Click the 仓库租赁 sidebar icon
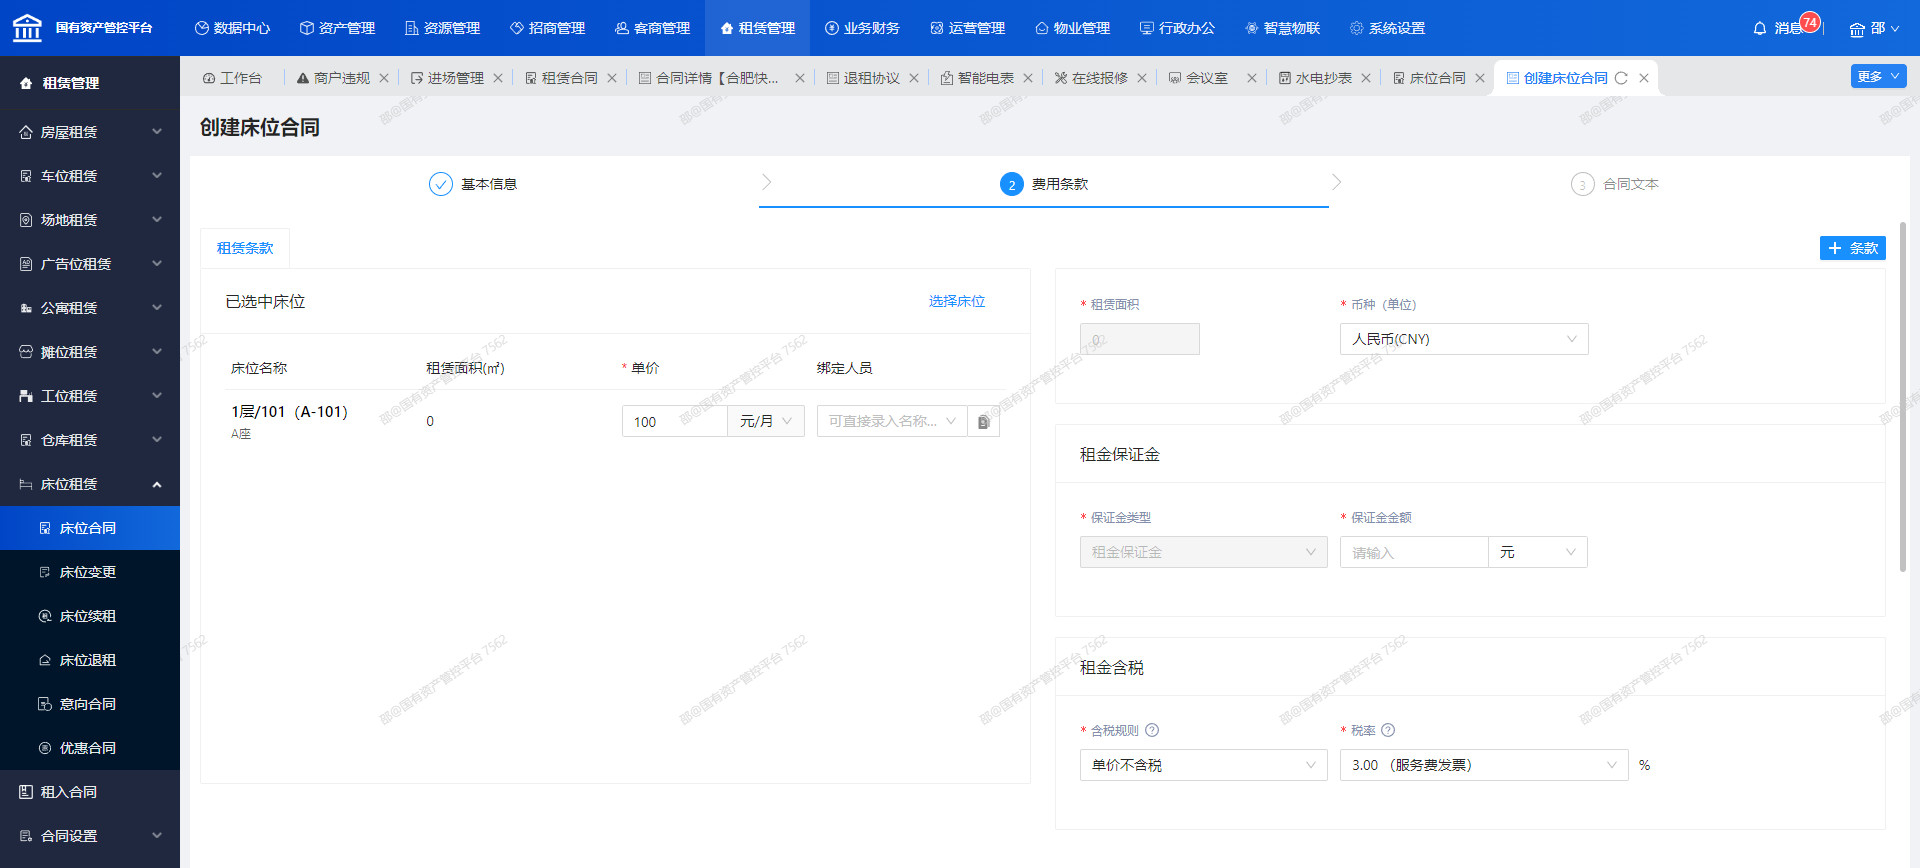The image size is (1920, 868). tap(26, 440)
